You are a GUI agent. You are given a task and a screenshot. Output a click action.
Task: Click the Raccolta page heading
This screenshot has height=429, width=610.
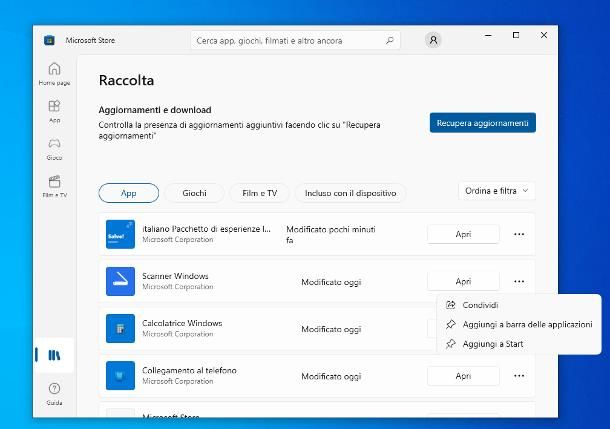(126, 81)
